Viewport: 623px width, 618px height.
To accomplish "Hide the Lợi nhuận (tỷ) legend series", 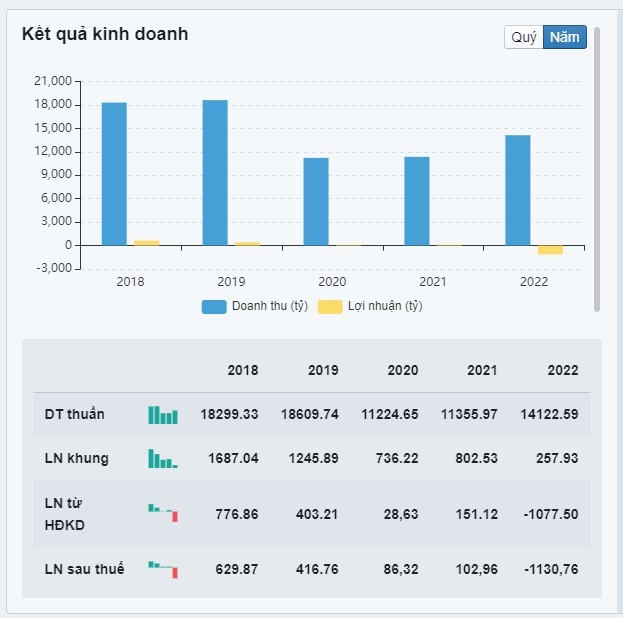I will tap(370, 306).
